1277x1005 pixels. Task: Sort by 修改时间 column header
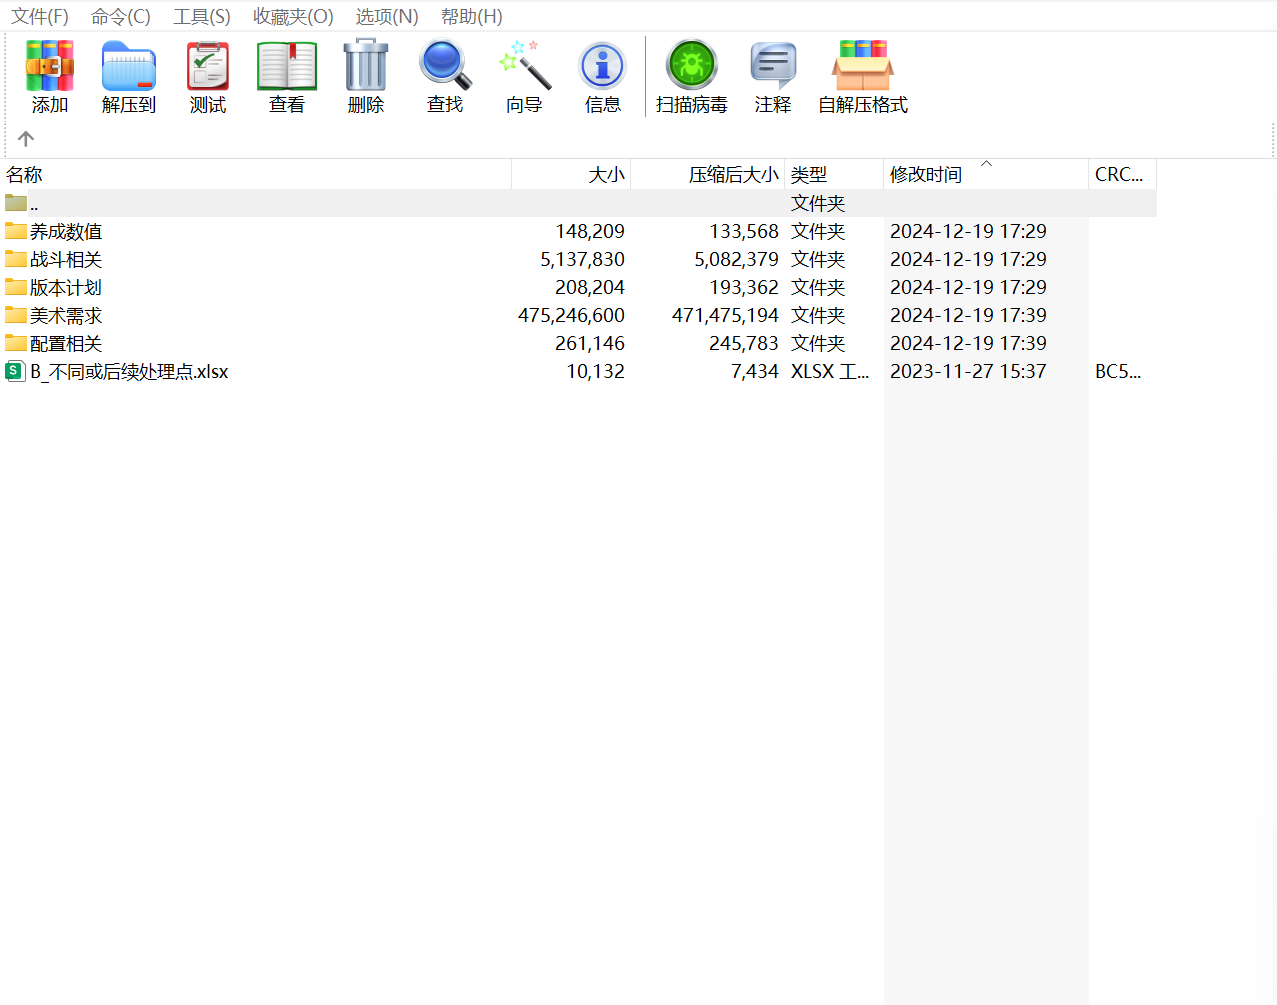point(926,175)
